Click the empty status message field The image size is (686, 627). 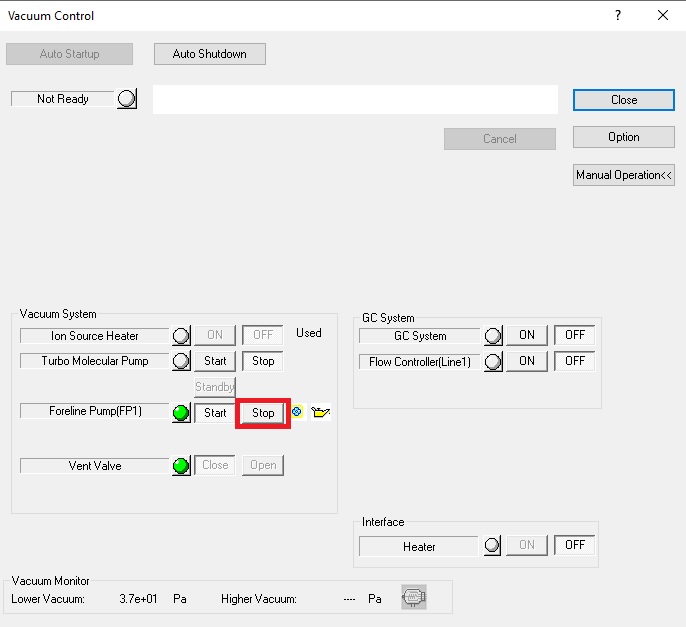(x=355, y=100)
